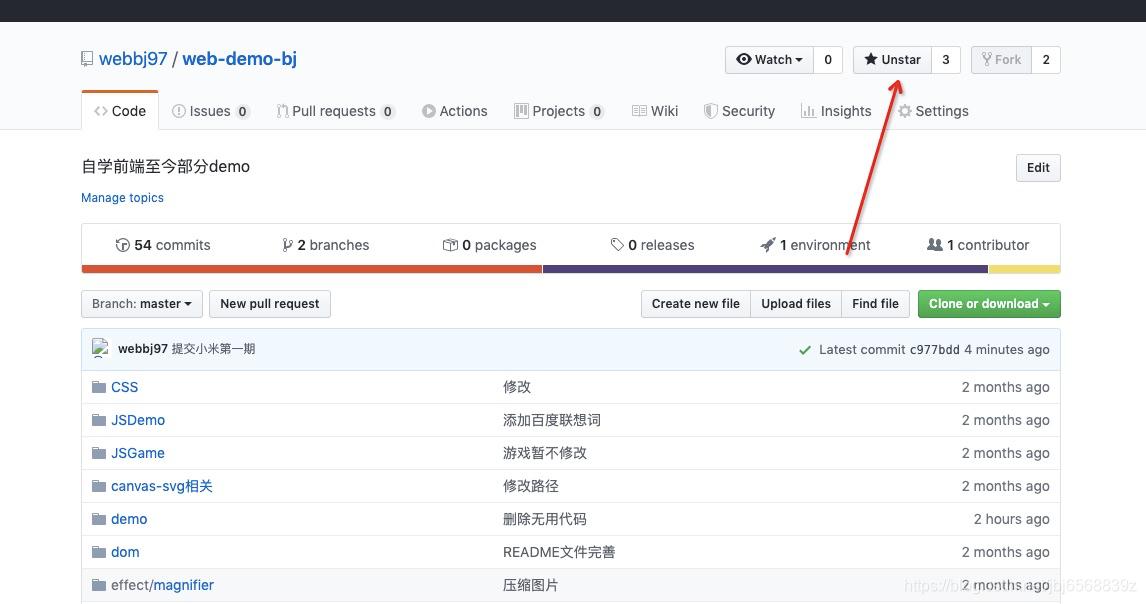Open the Watch dropdown
The height and width of the screenshot is (604, 1146).
coord(769,60)
